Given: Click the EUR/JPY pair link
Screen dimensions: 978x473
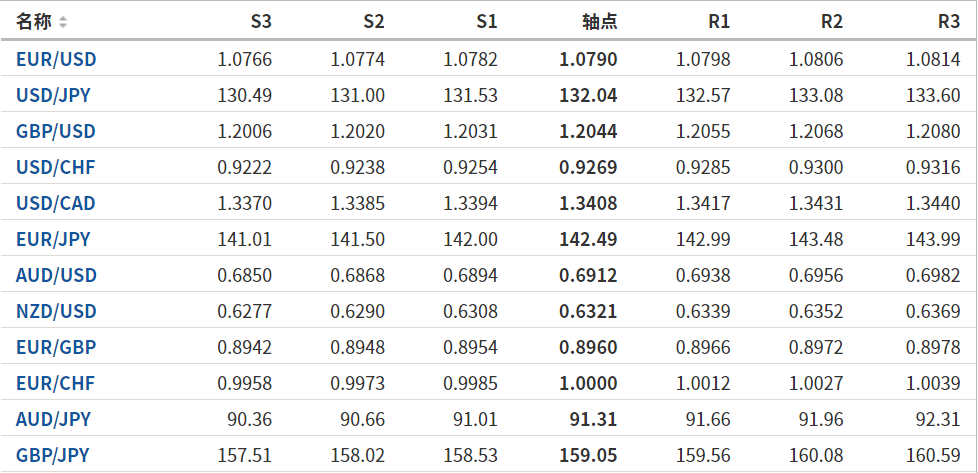Looking at the screenshot, I should [53, 239].
